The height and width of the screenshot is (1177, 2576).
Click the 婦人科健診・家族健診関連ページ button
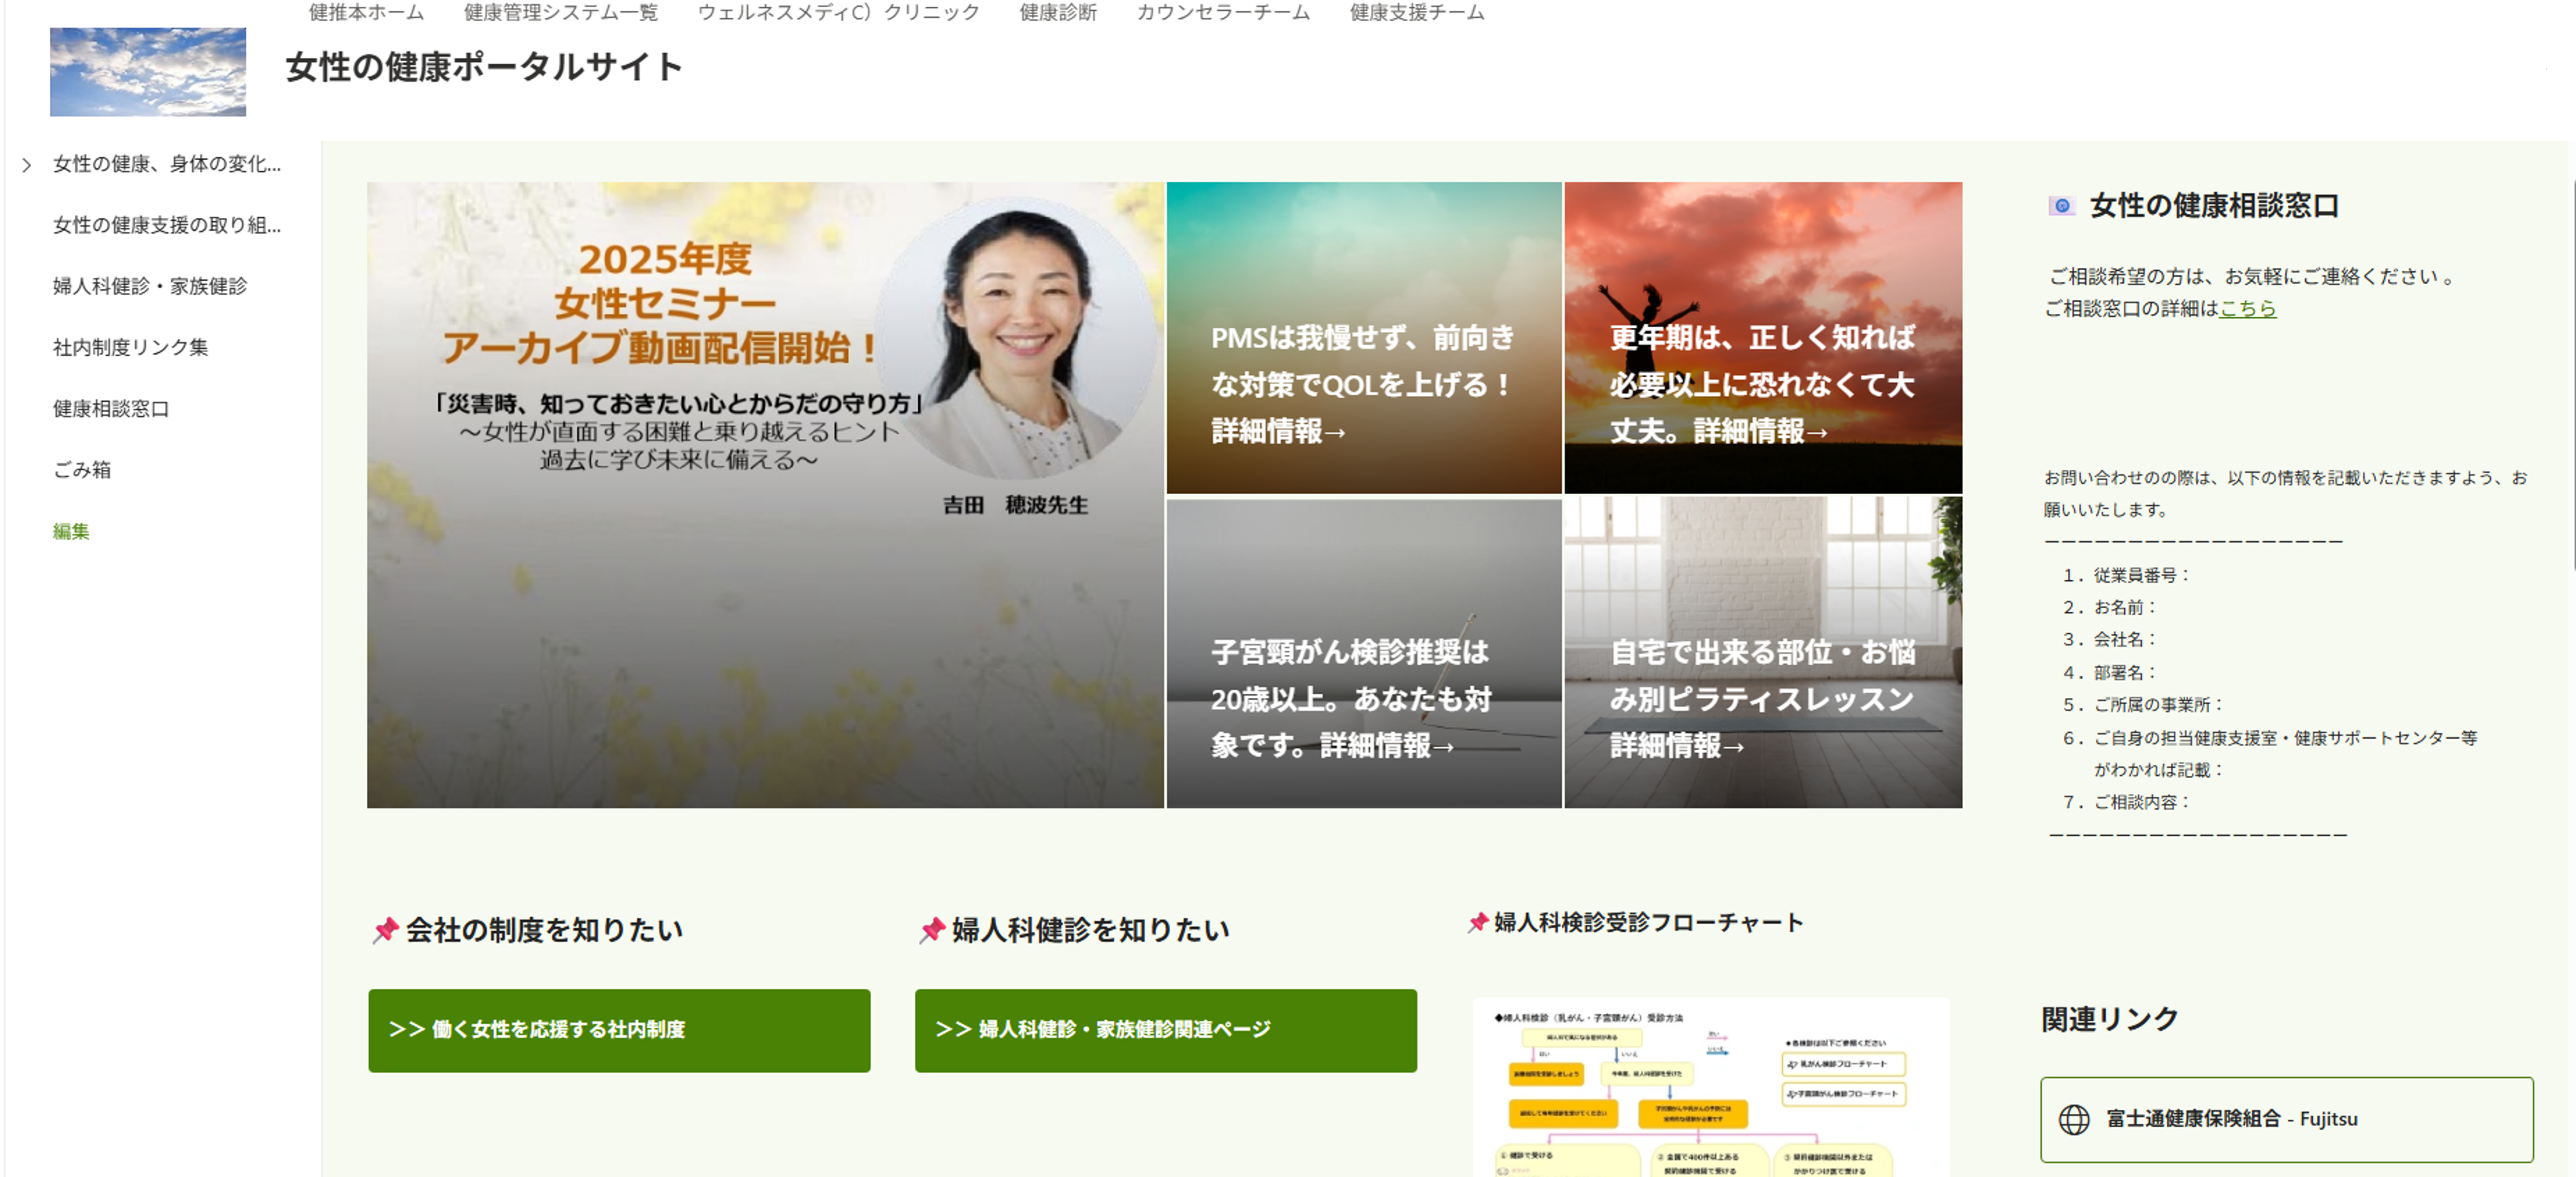pyautogui.click(x=1166, y=1031)
